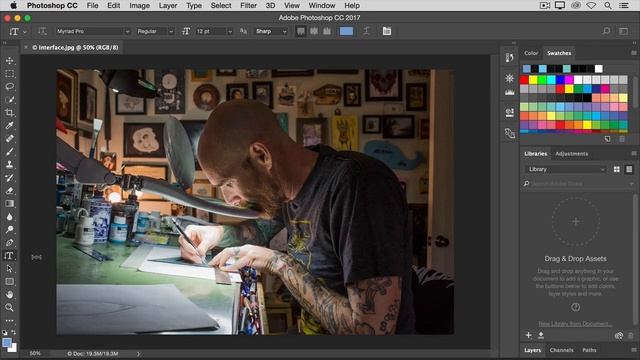Open the Libraries panel flyout menu
Screen dimensions: 640x360
(x=633, y=153)
